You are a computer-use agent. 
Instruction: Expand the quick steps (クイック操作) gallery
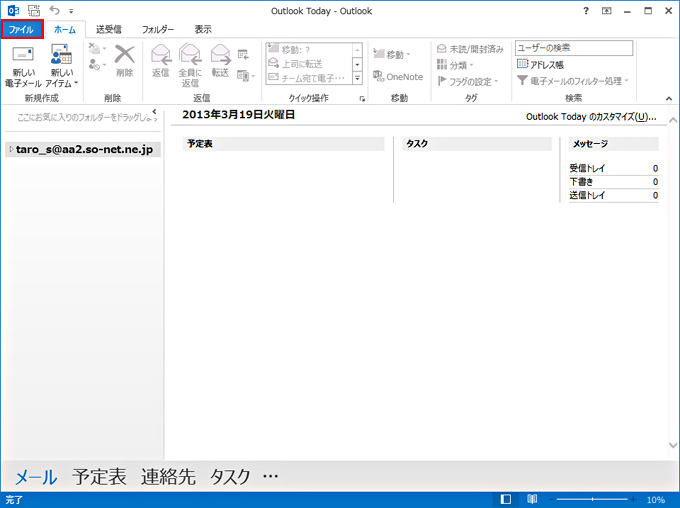[357, 79]
